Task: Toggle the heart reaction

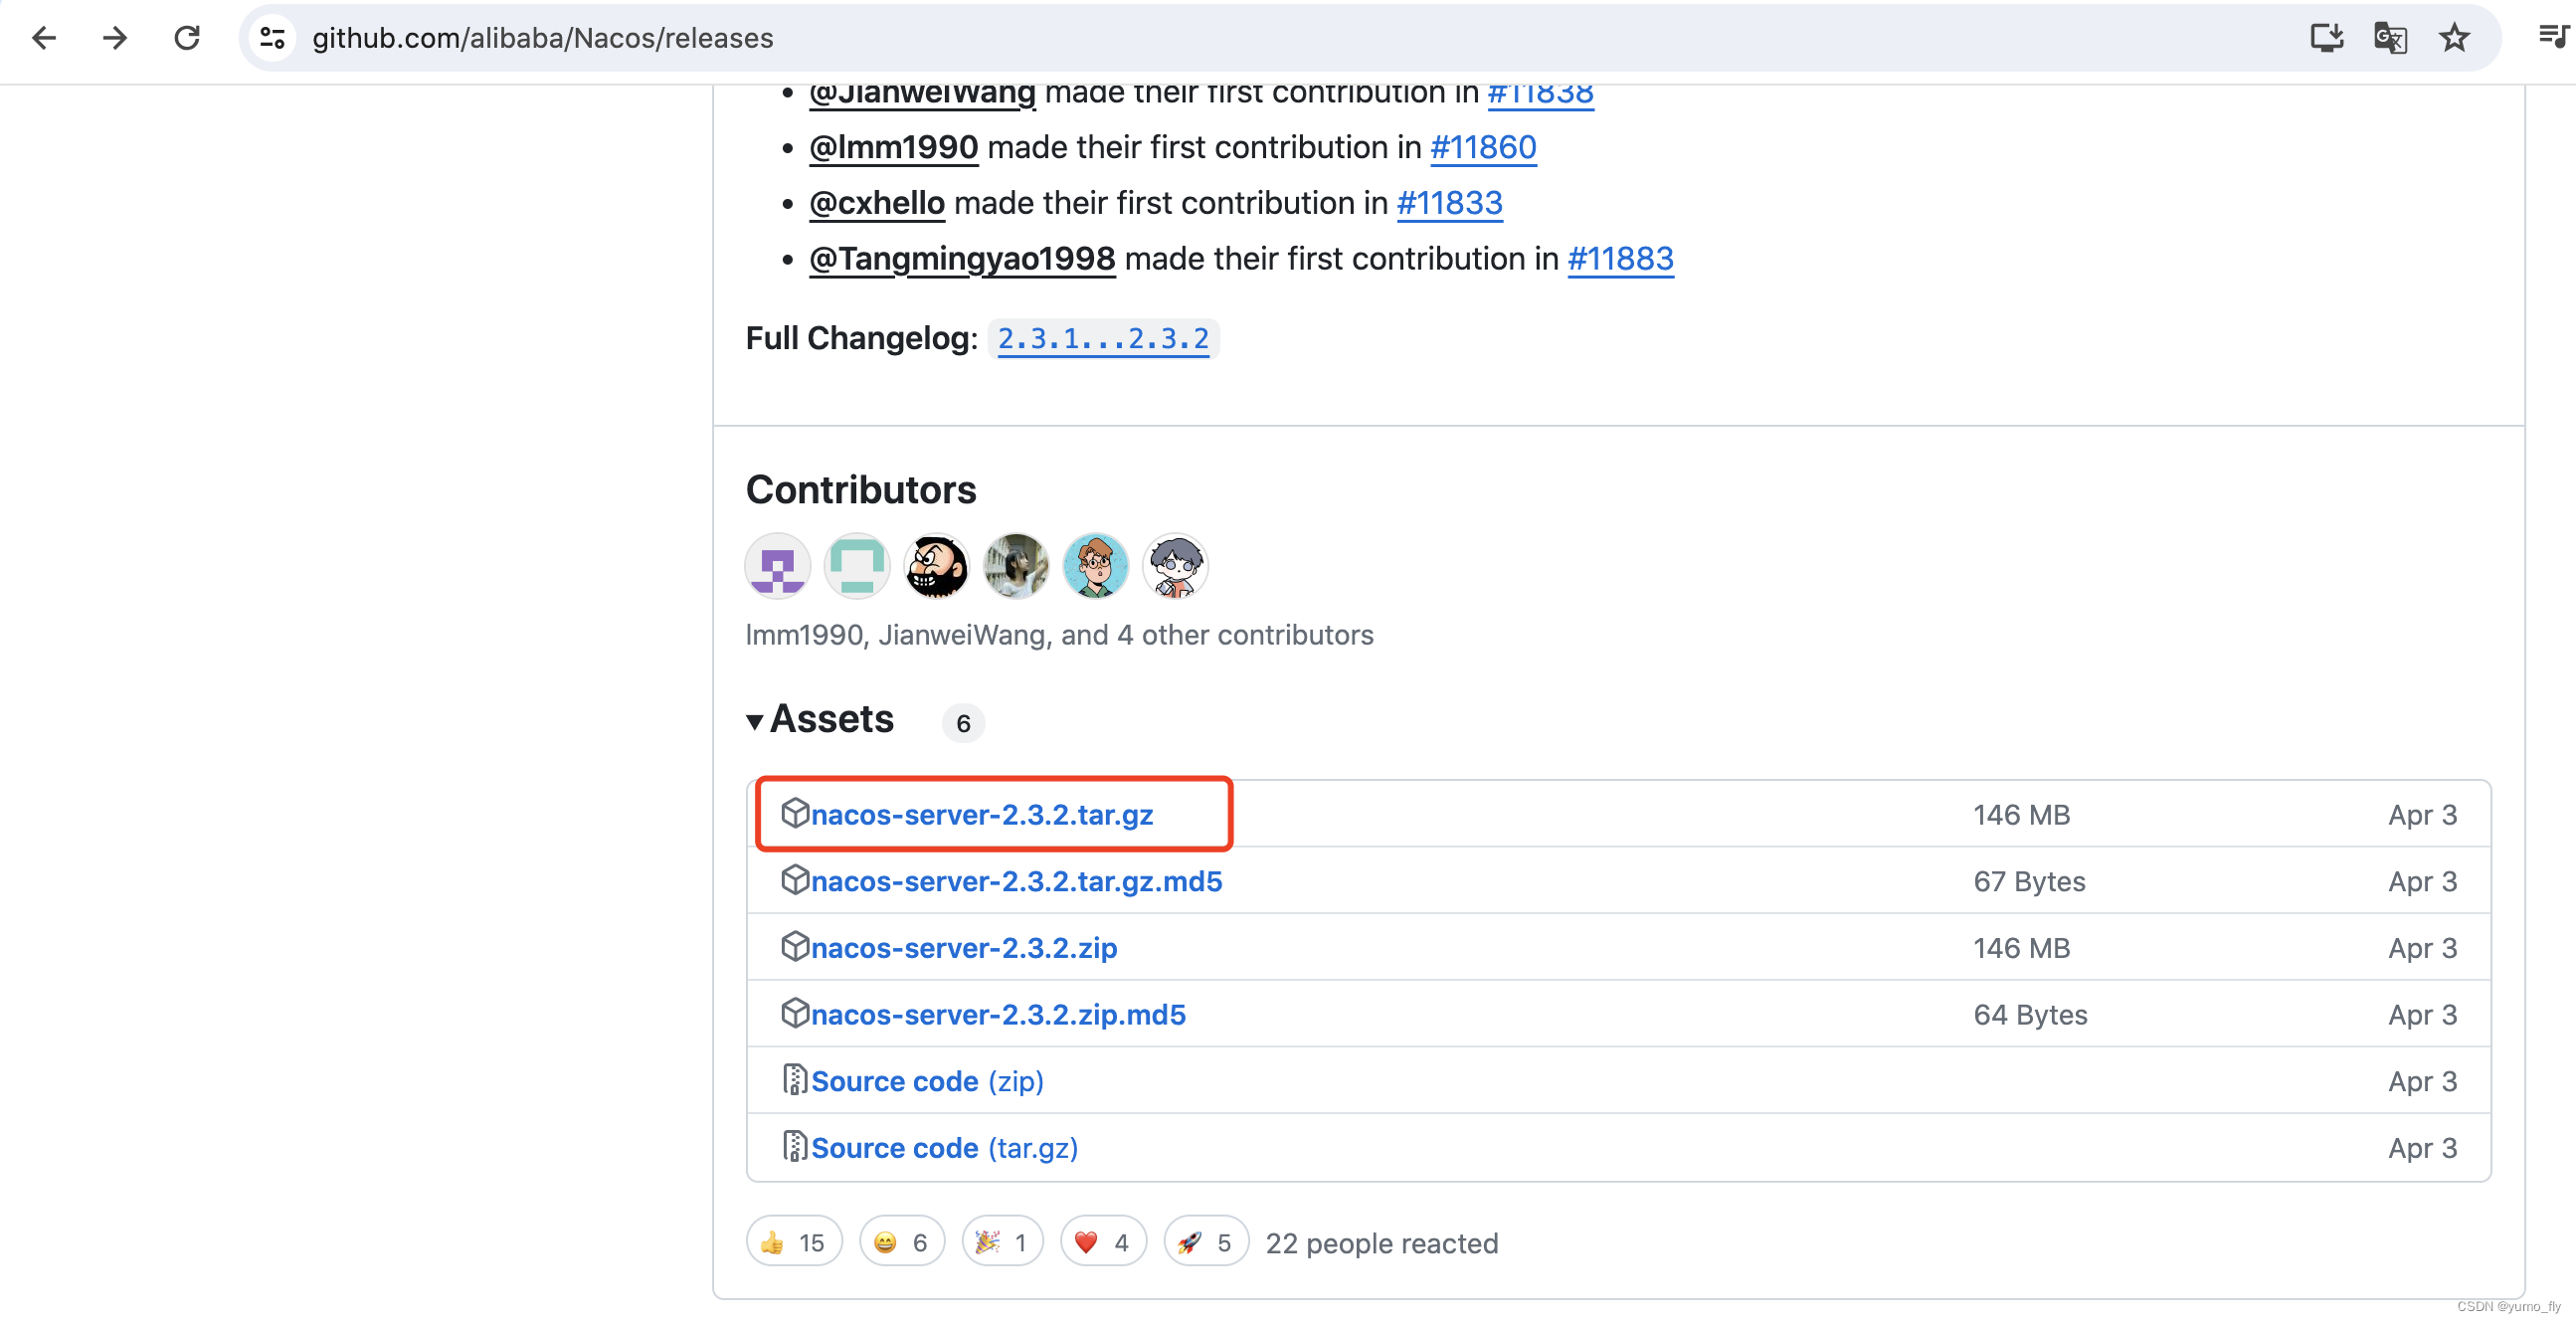Action: pyautogui.click(x=1102, y=1242)
